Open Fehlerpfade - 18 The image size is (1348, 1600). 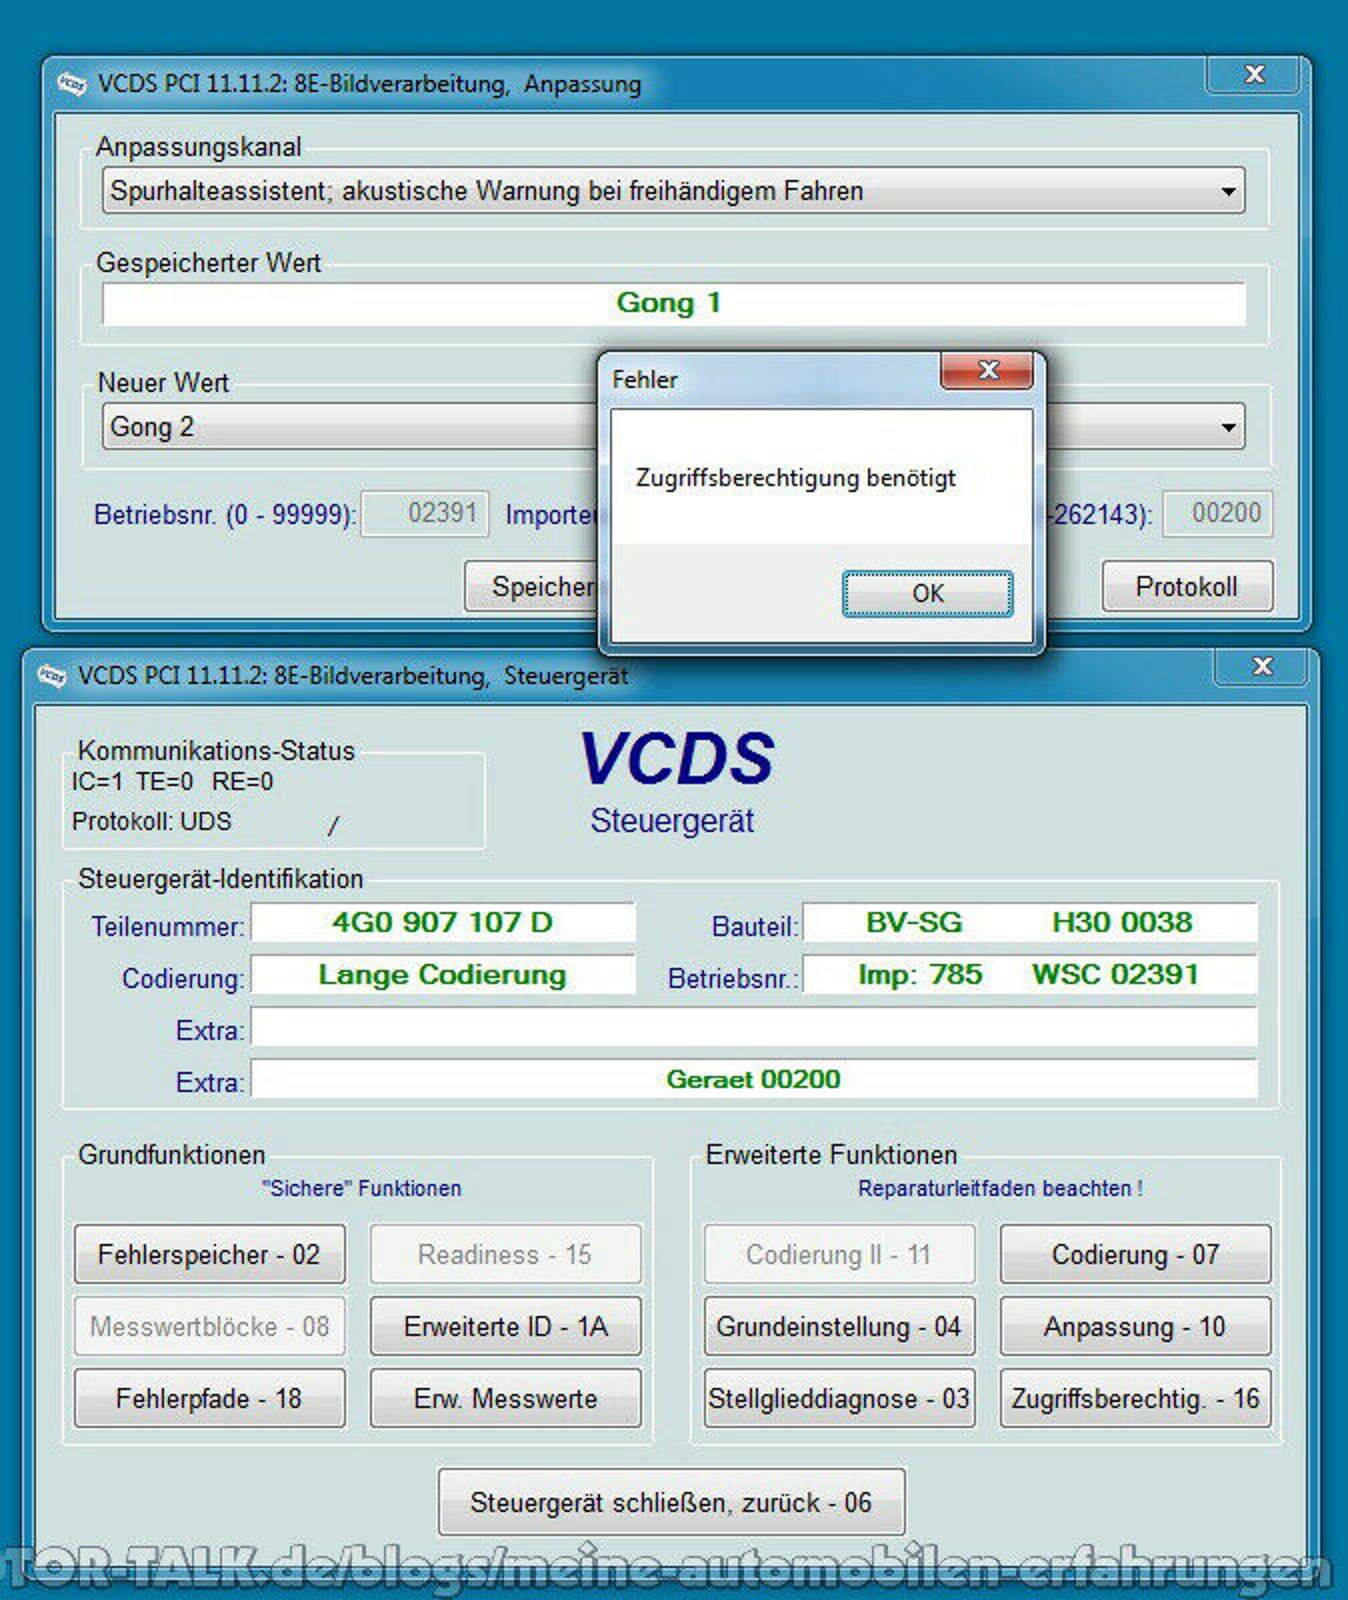coord(209,1398)
